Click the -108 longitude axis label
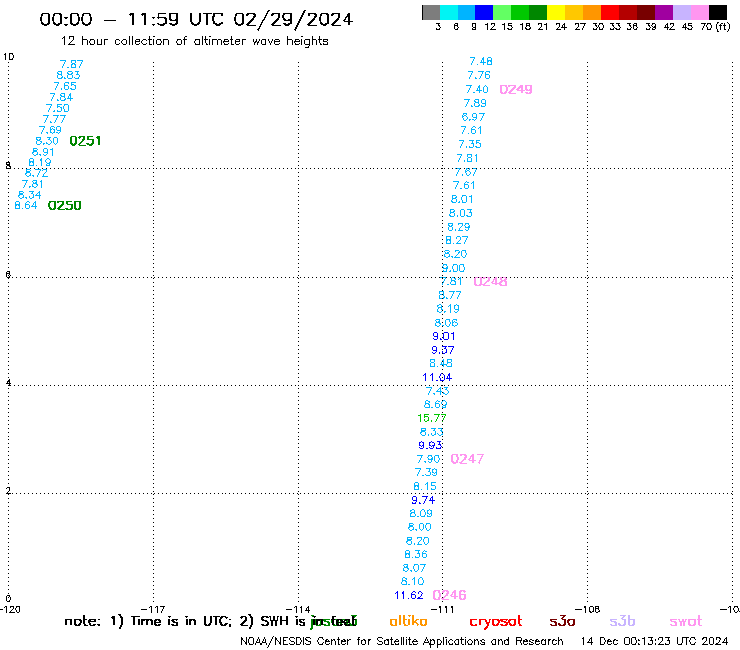 [588, 609]
